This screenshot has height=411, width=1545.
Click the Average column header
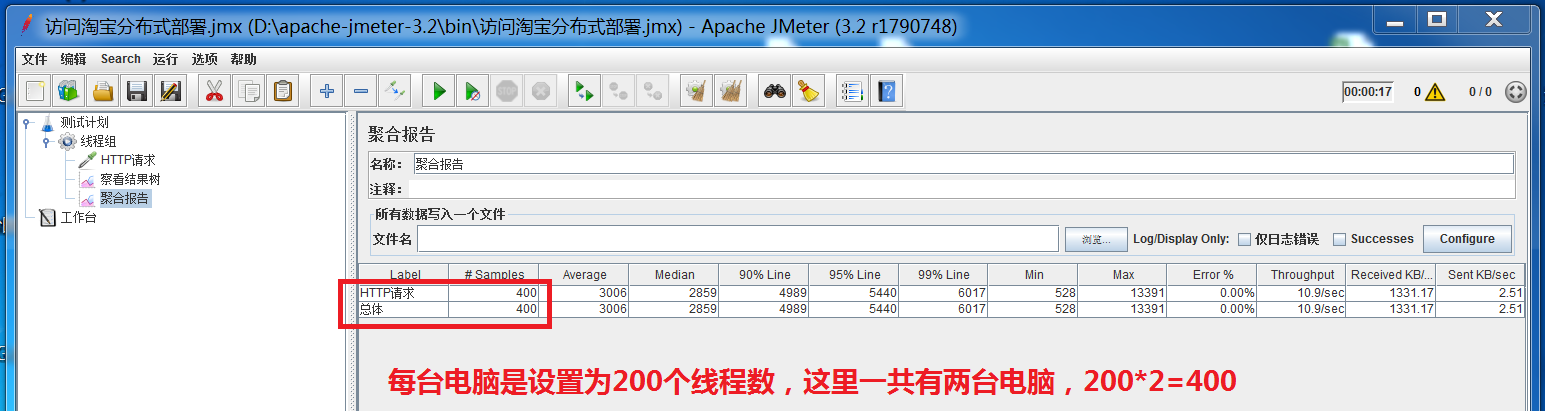tap(584, 275)
